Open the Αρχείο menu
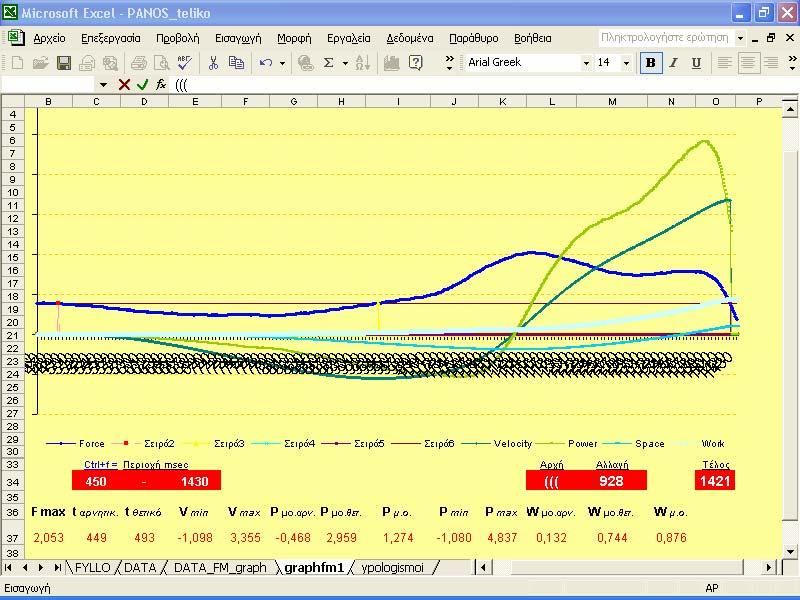The width and height of the screenshot is (800, 600). tap(49, 38)
